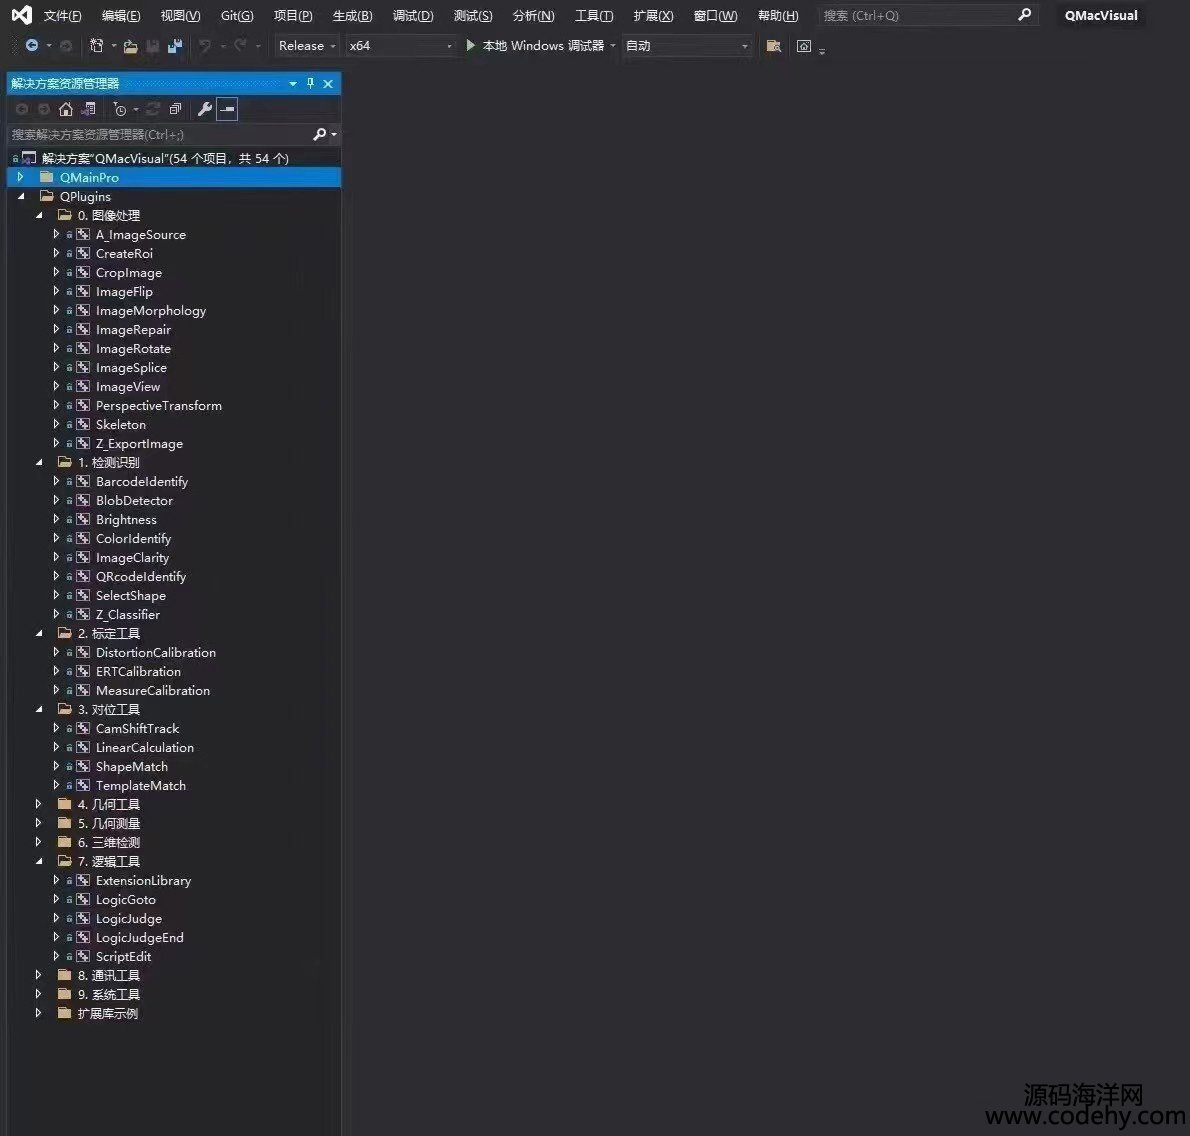Click the save all toolbar icon
1190x1136 pixels.
(x=175, y=46)
